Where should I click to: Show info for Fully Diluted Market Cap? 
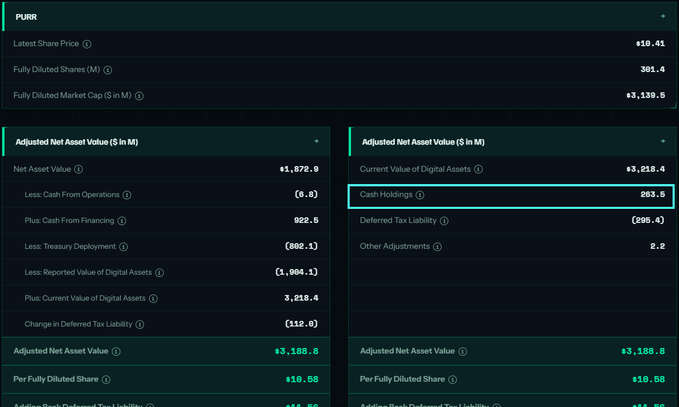point(139,96)
